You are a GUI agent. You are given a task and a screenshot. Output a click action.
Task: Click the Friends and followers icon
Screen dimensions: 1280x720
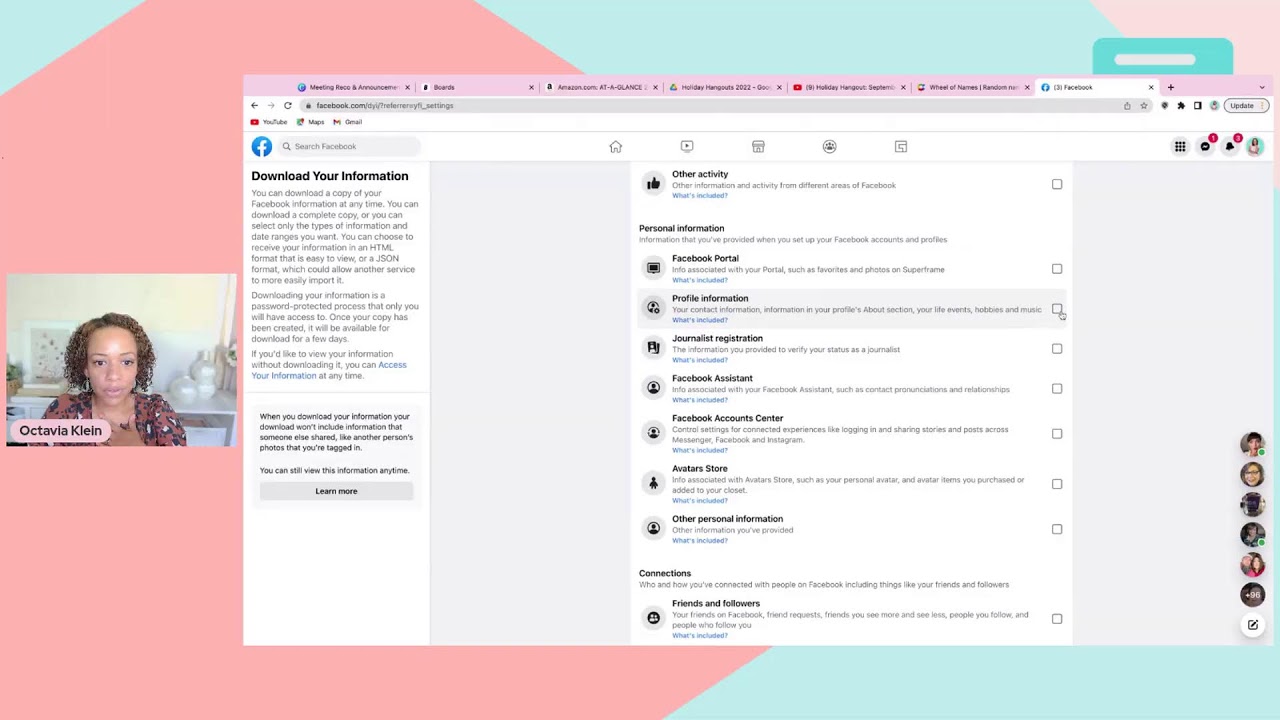point(653,618)
